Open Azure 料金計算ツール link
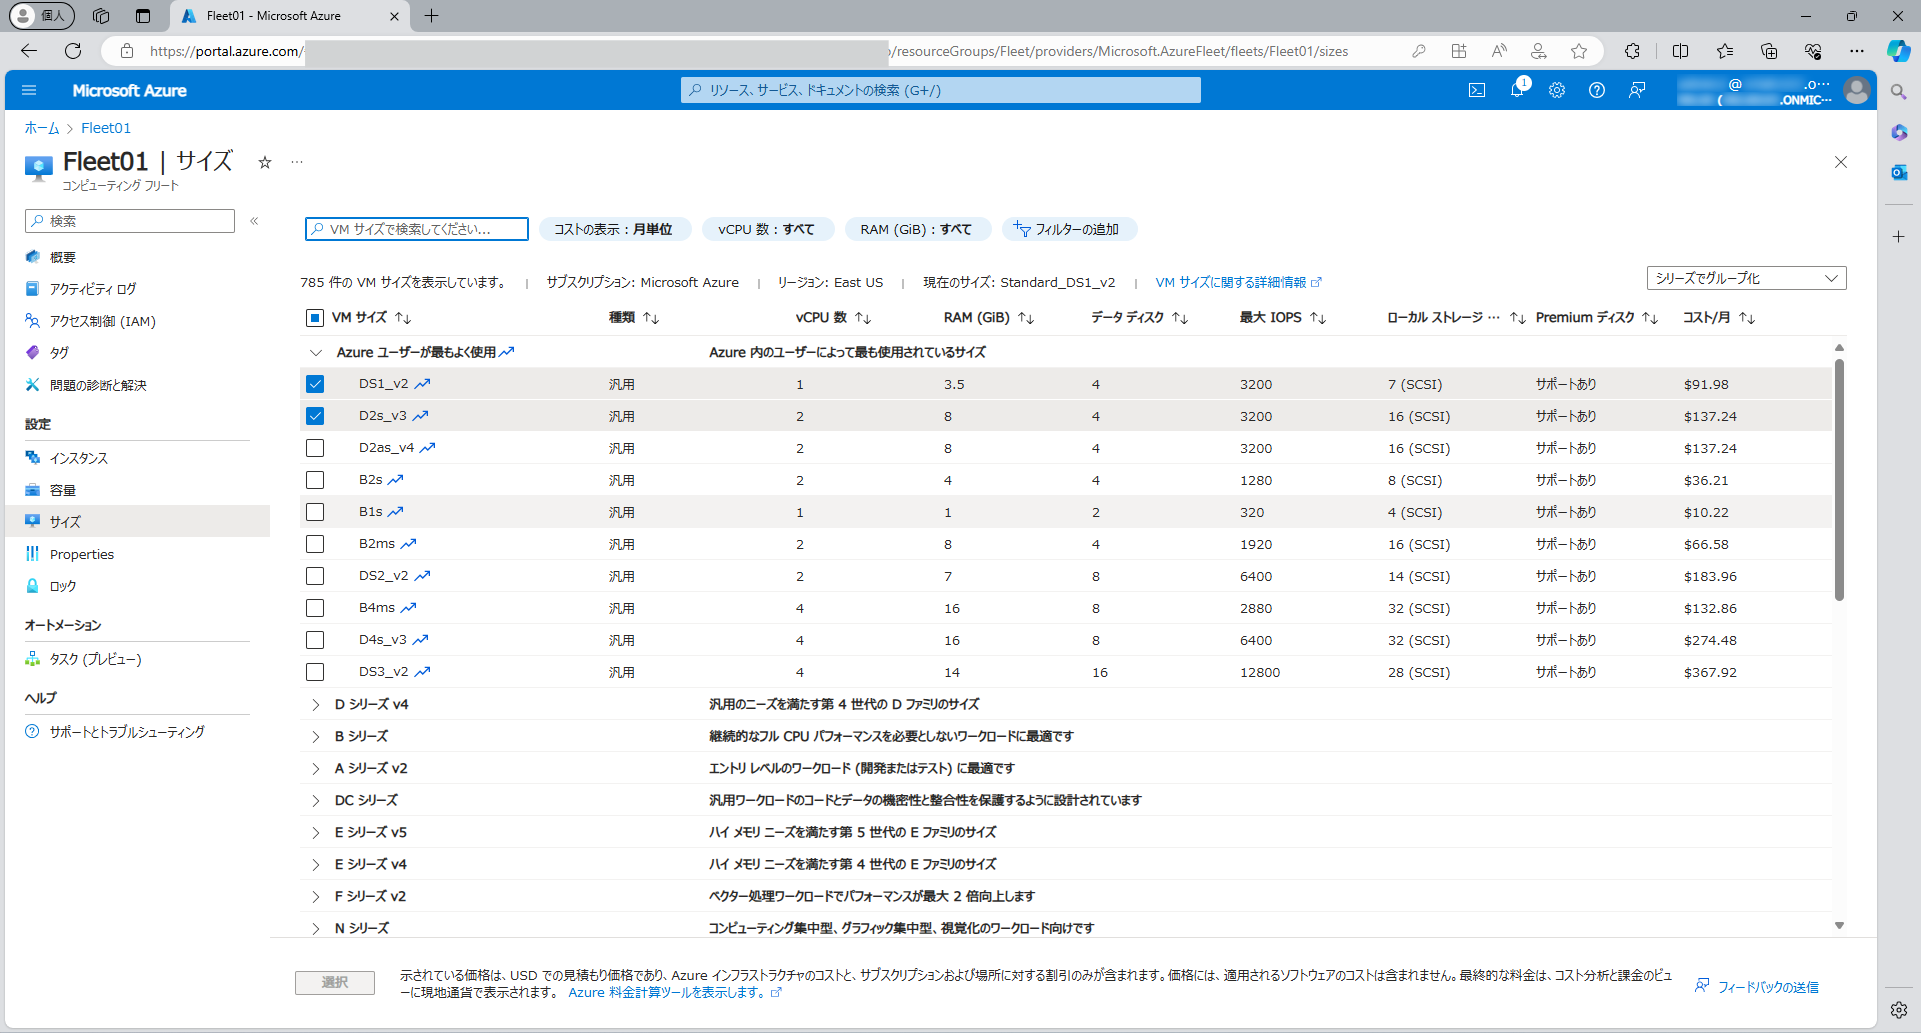This screenshot has height=1033, width=1921. (675, 993)
